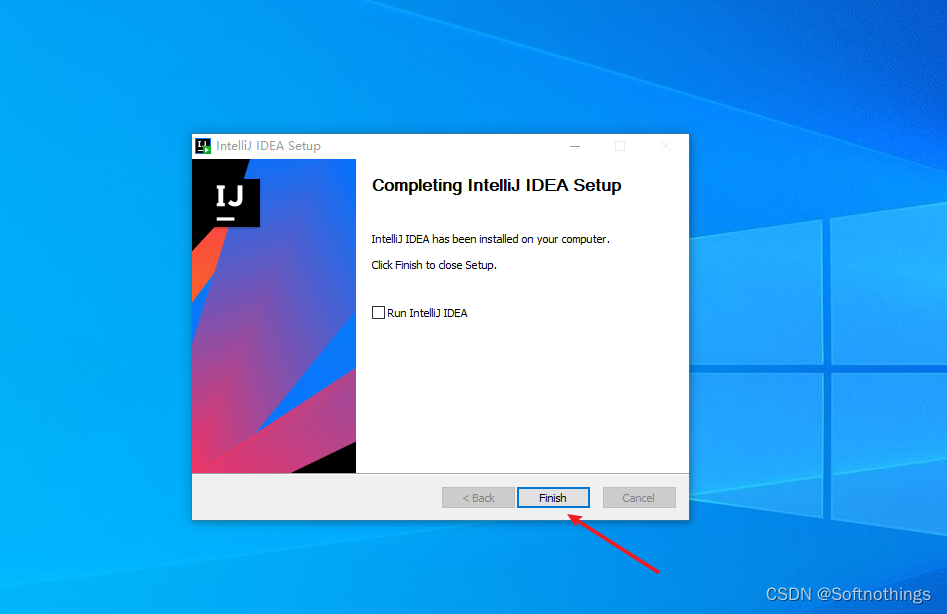Viewport: 947px width, 614px height.
Task: Close the IntelliJ IDEA Setup window
Action: click(666, 146)
